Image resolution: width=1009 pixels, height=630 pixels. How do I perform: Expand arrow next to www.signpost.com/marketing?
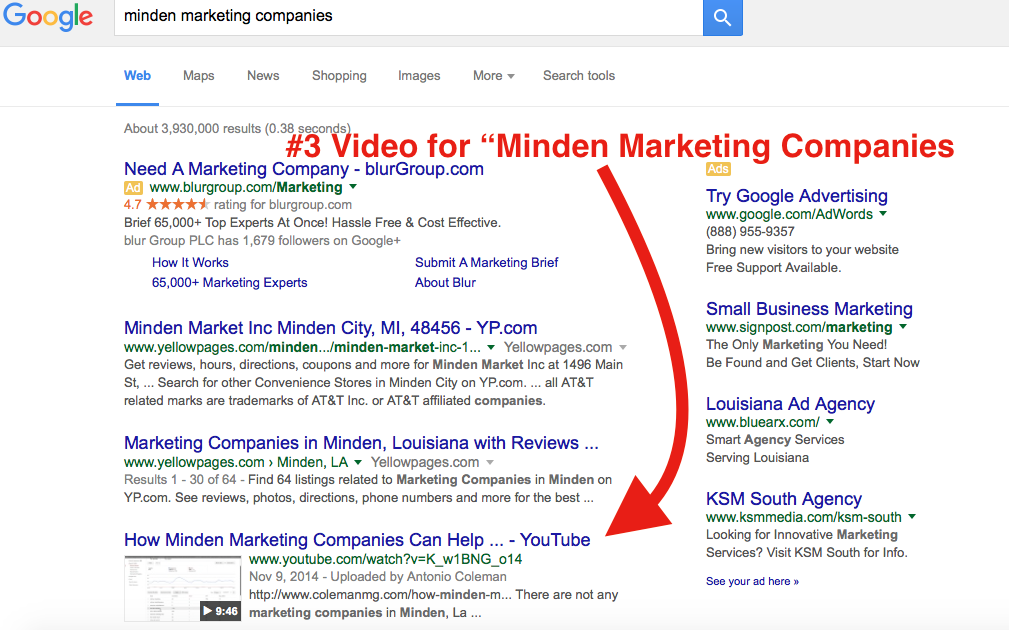tap(903, 327)
